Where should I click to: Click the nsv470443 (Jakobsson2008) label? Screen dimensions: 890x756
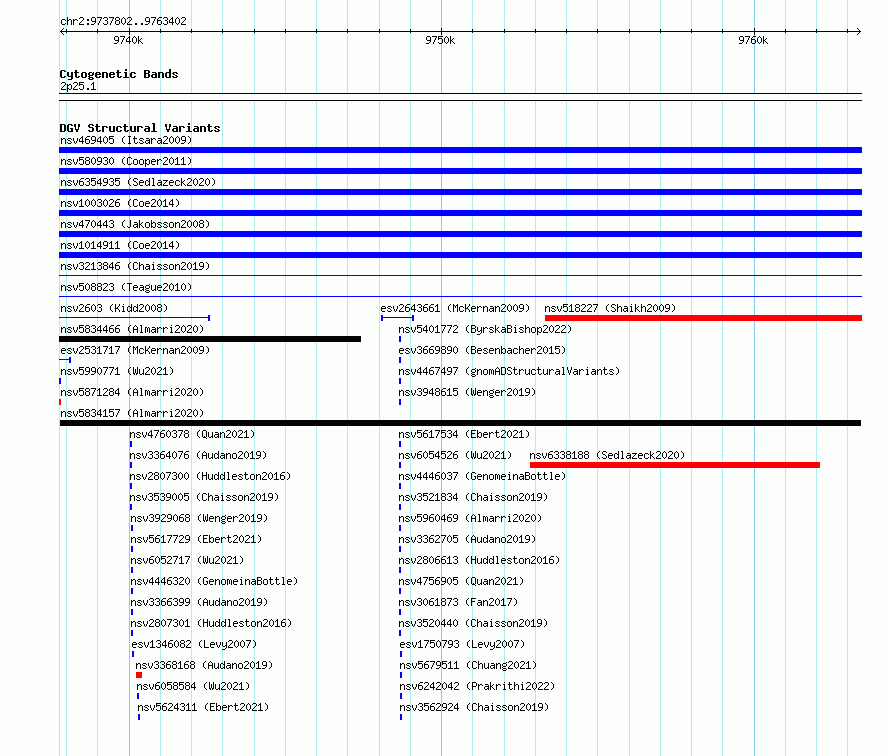[x=135, y=224]
